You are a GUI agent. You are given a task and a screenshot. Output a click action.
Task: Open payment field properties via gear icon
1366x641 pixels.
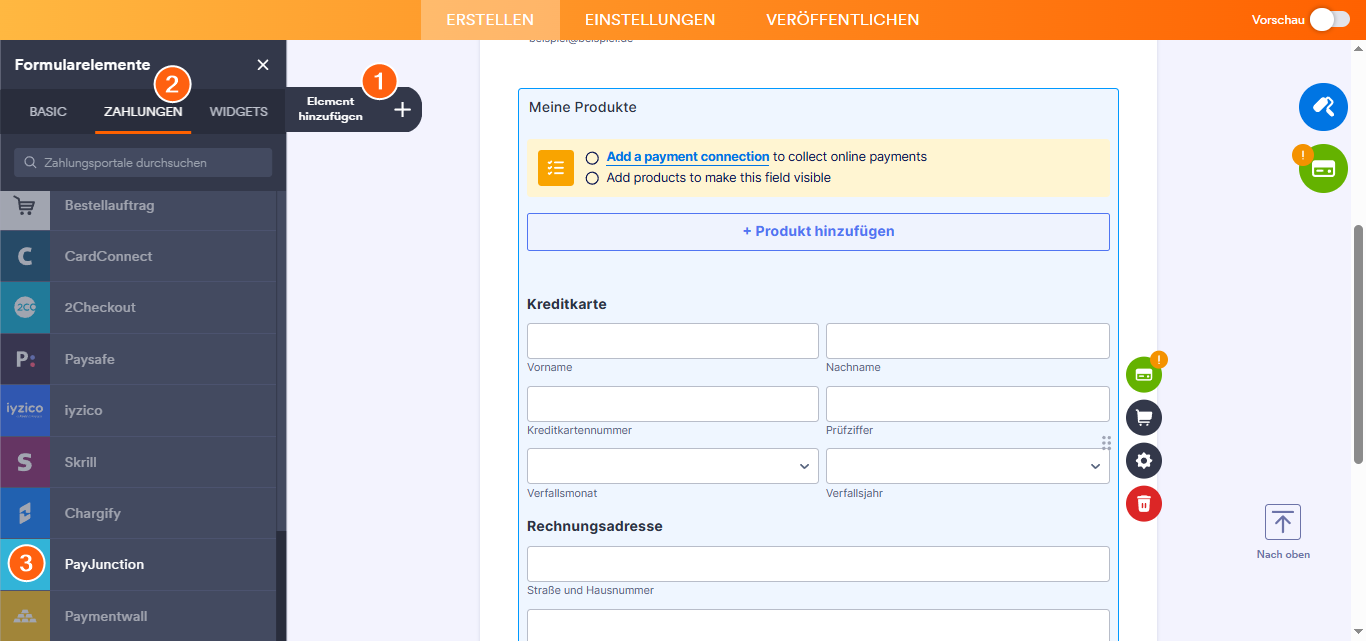[1143, 460]
